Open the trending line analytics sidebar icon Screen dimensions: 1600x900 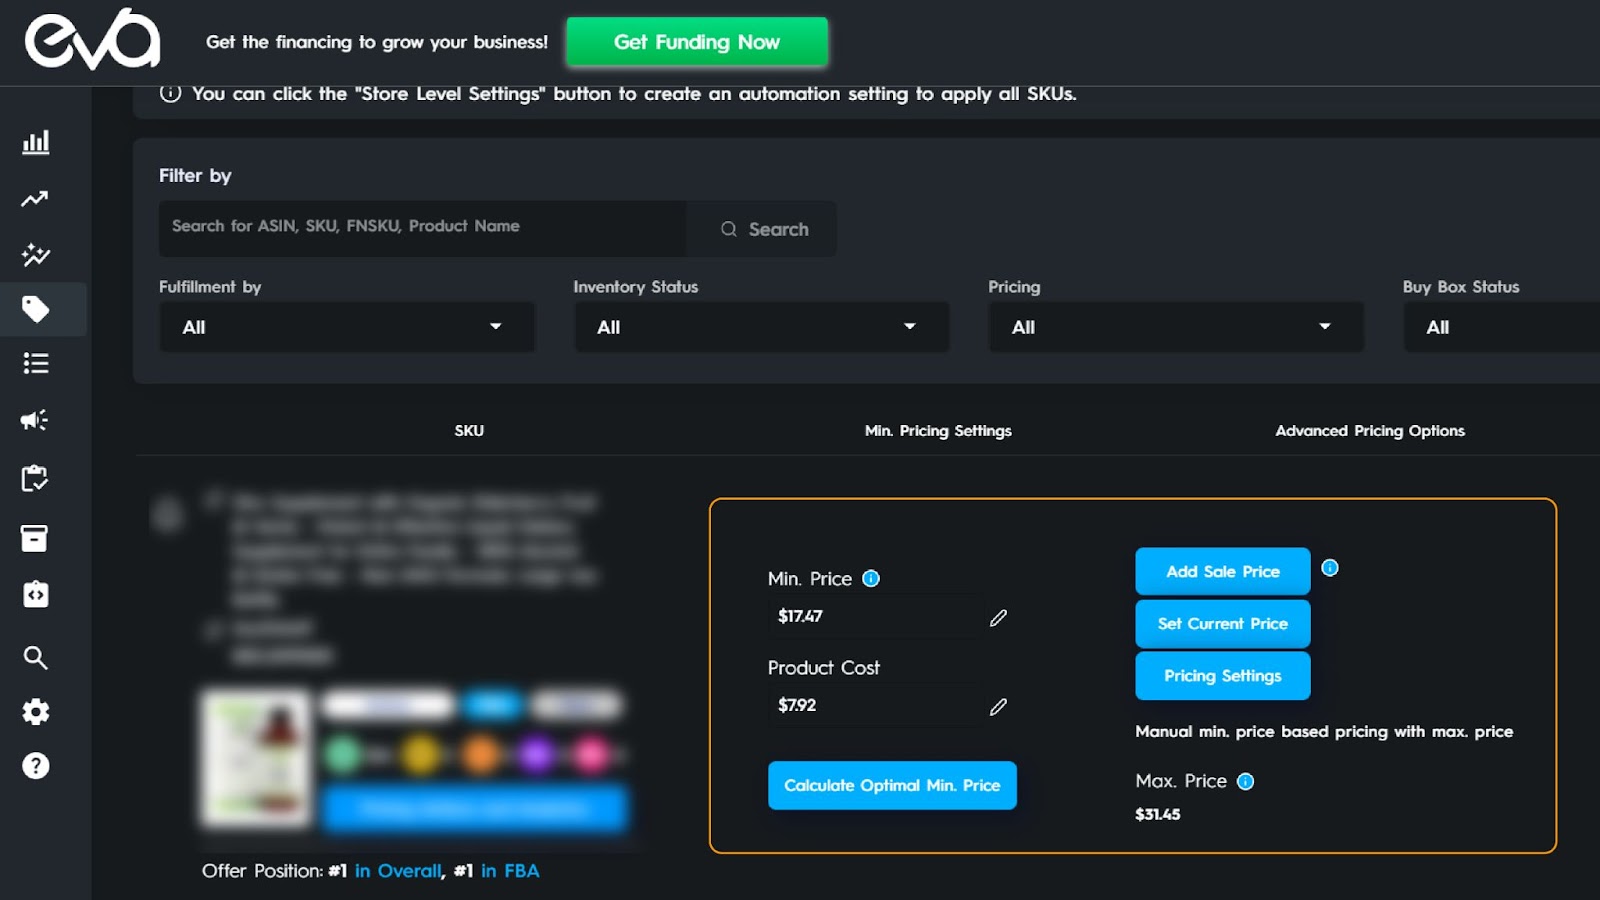coord(35,199)
